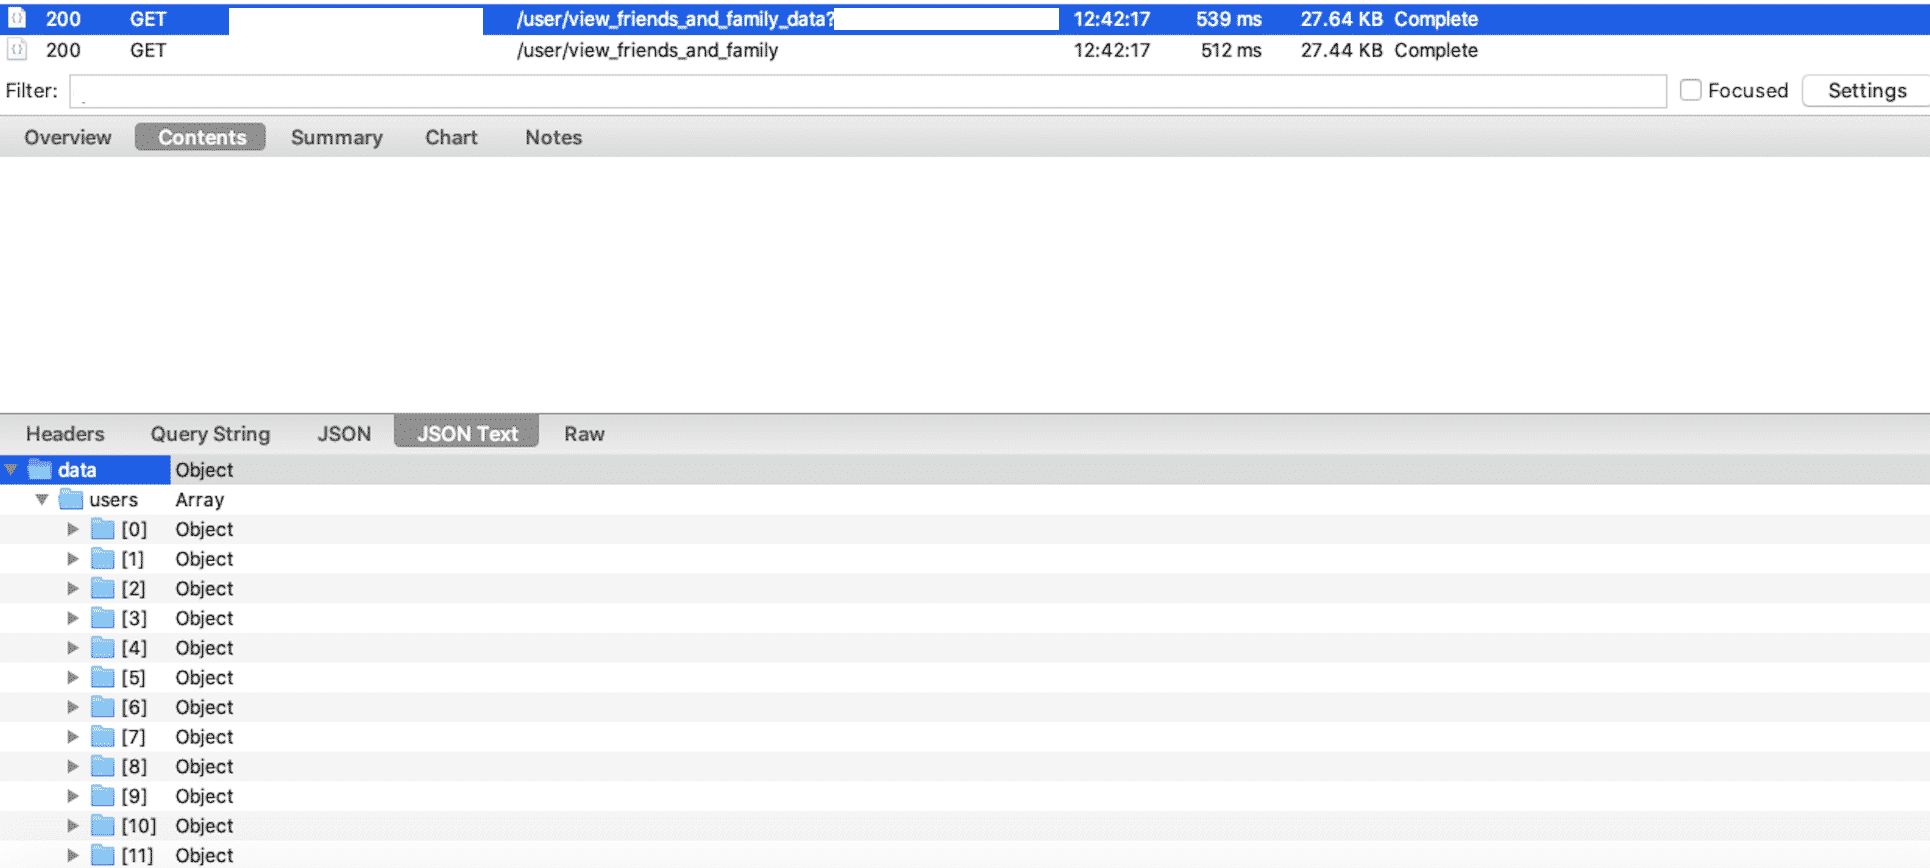1930x868 pixels.
Task: Open the Settings button
Action: [1866, 90]
